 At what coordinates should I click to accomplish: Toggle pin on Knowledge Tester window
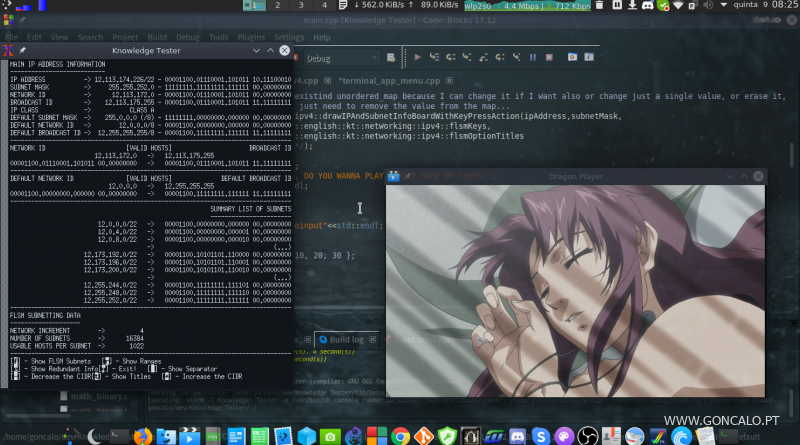(x=22, y=48)
